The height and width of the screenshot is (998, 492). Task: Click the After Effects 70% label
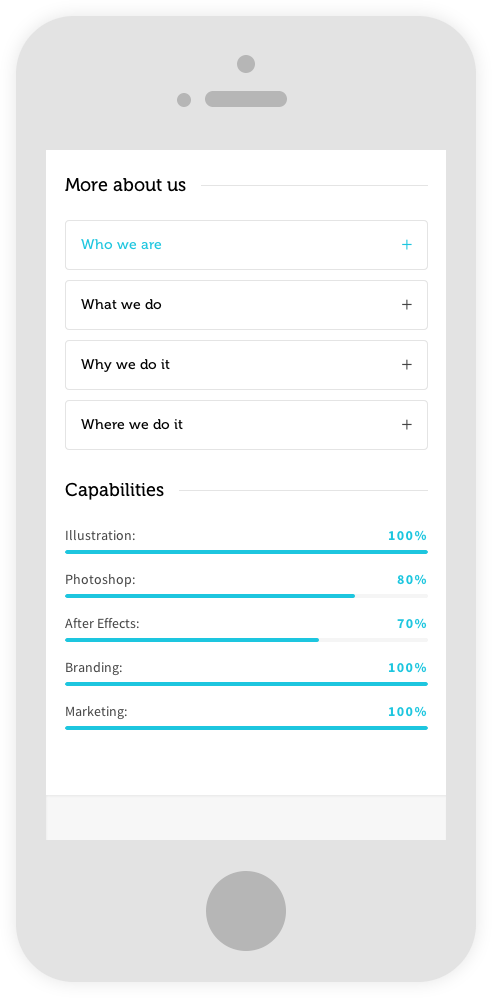[412, 624]
